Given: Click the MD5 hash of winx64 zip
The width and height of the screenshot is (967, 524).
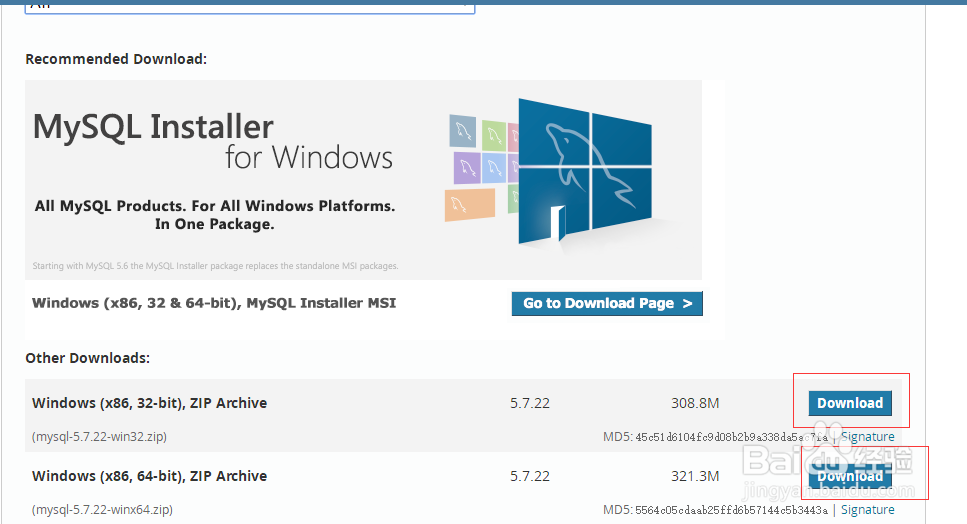Looking at the screenshot, I should [x=731, y=510].
